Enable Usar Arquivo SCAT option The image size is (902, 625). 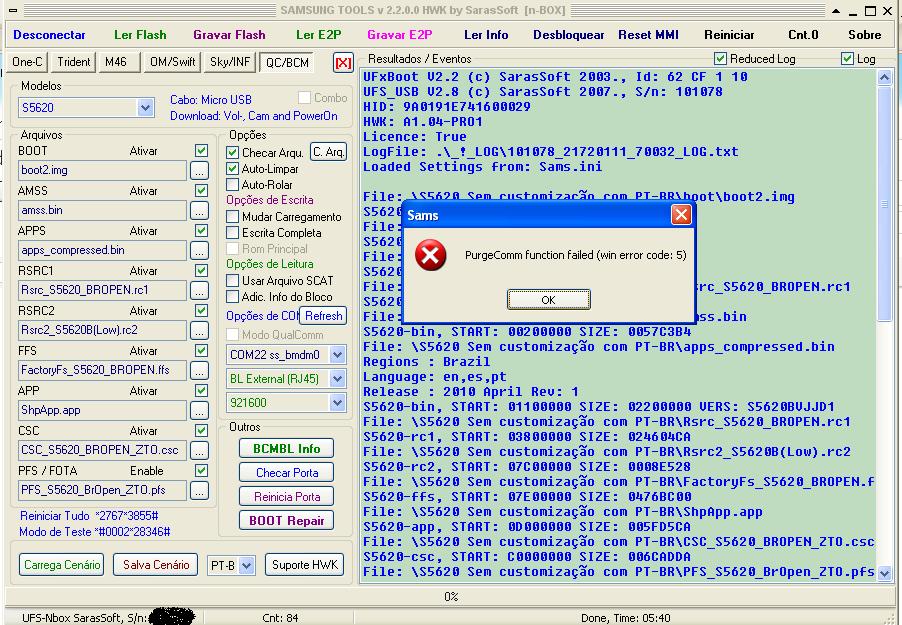pyautogui.click(x=232, y=281)
